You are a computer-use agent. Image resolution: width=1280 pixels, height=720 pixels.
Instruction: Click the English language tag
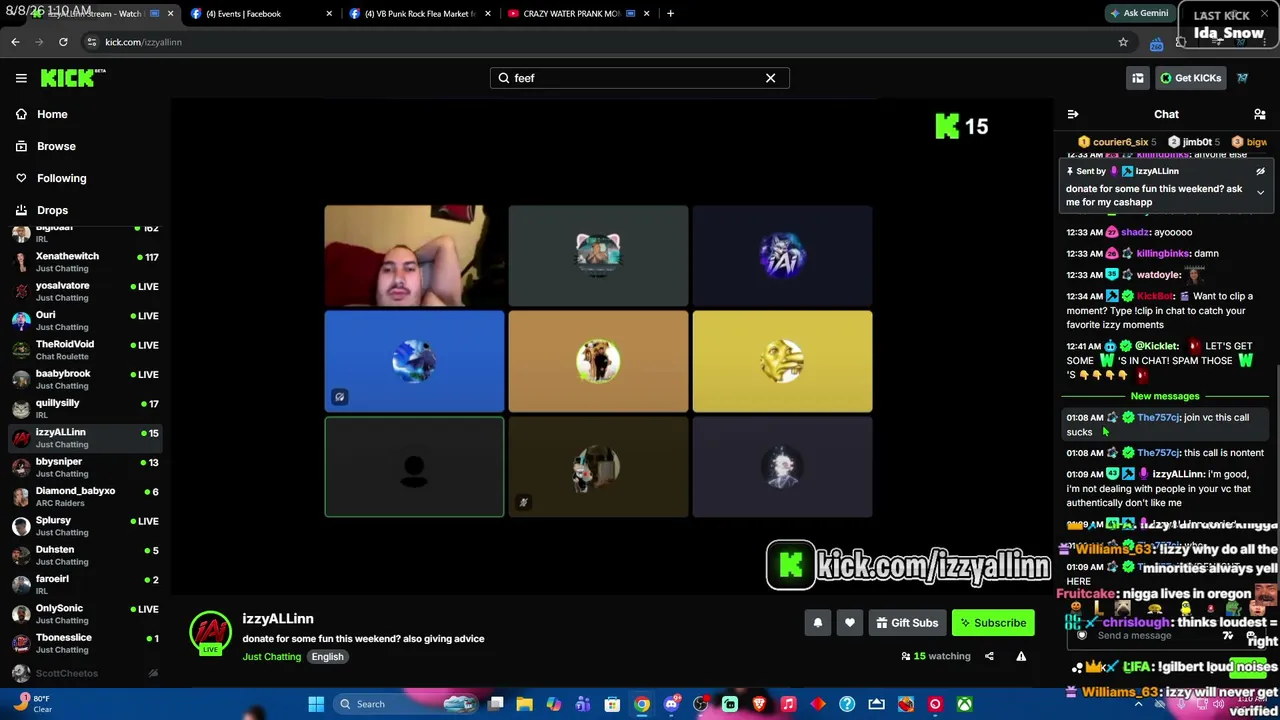327,657
